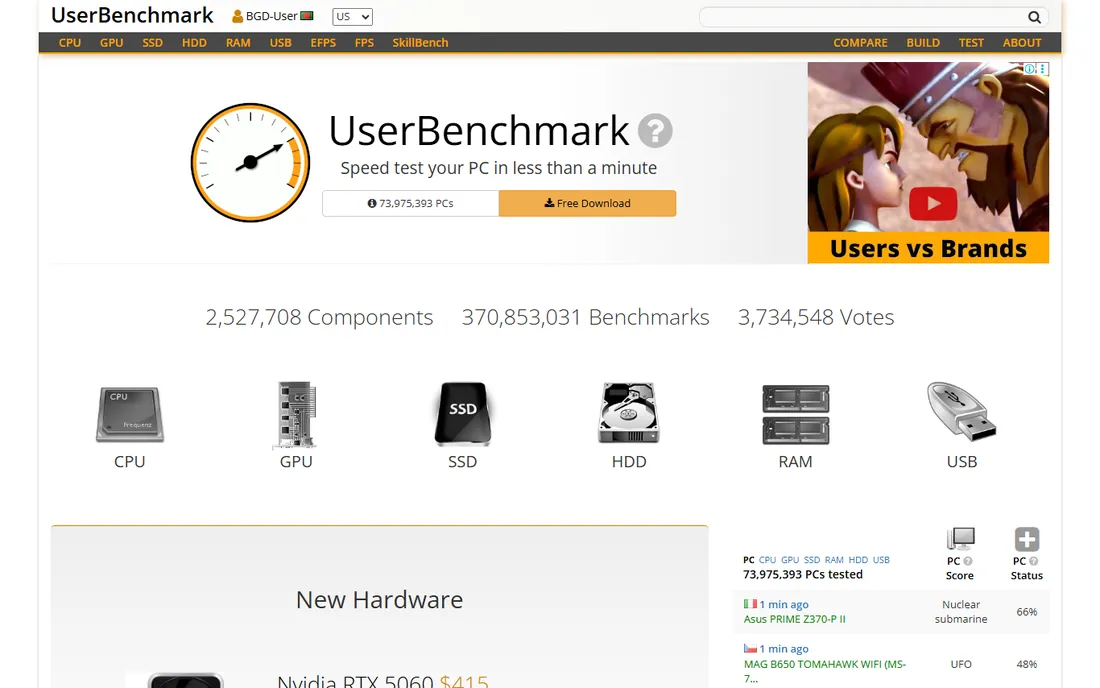This screenshot has height=688, width=1100.
Task: Click the 73,975,393 PCs button
Action: [x=410, y=203]
